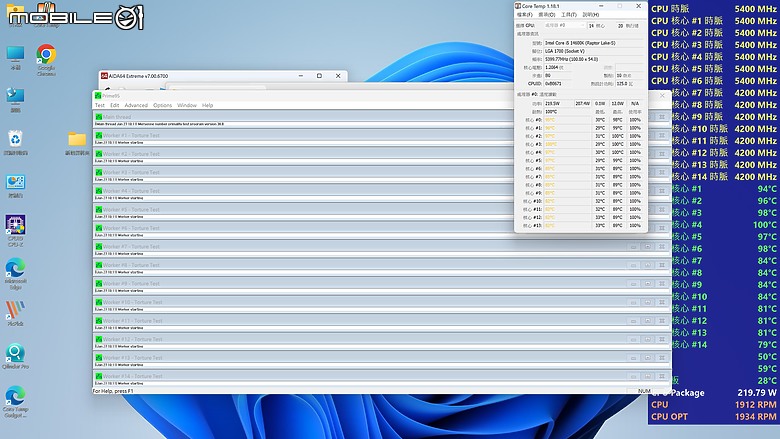Expand the CPU selection dropdown in Core Temp
780x439 pixels.
(x=565, y=25)
